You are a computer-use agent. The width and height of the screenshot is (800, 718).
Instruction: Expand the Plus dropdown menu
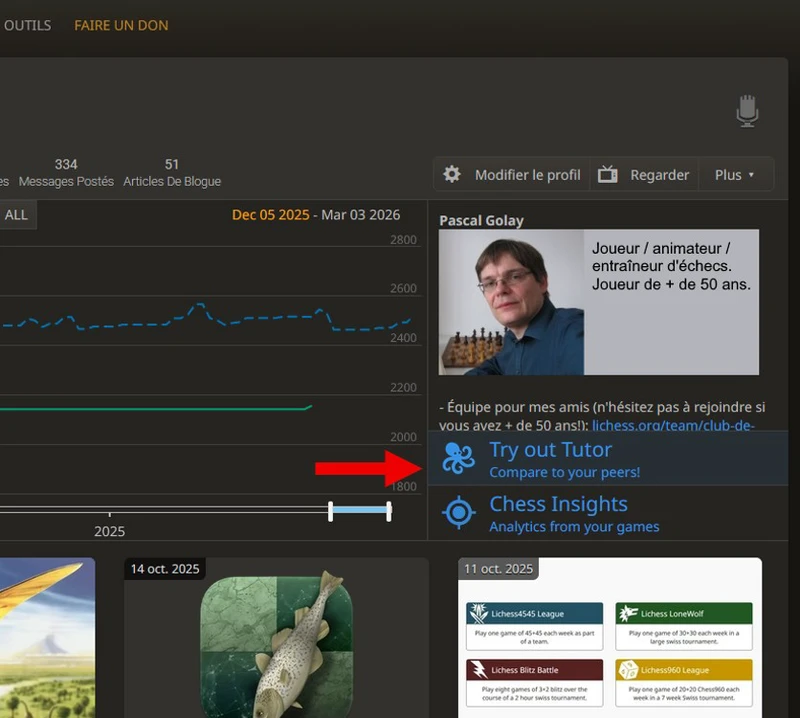point(734,174)
